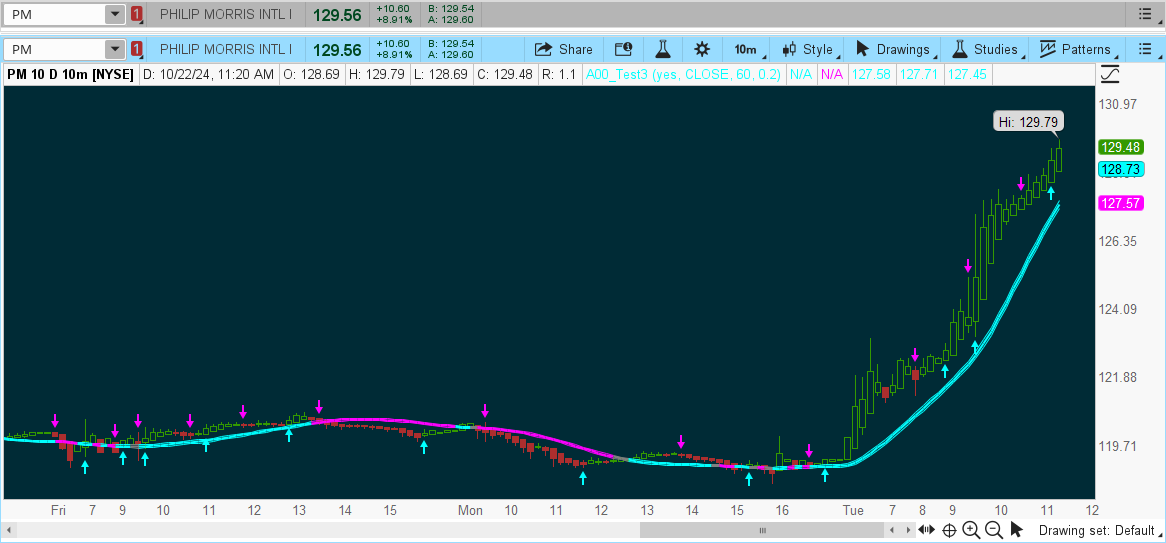Expand the top header bar symbol dropdown arrow

pos(115,13)
